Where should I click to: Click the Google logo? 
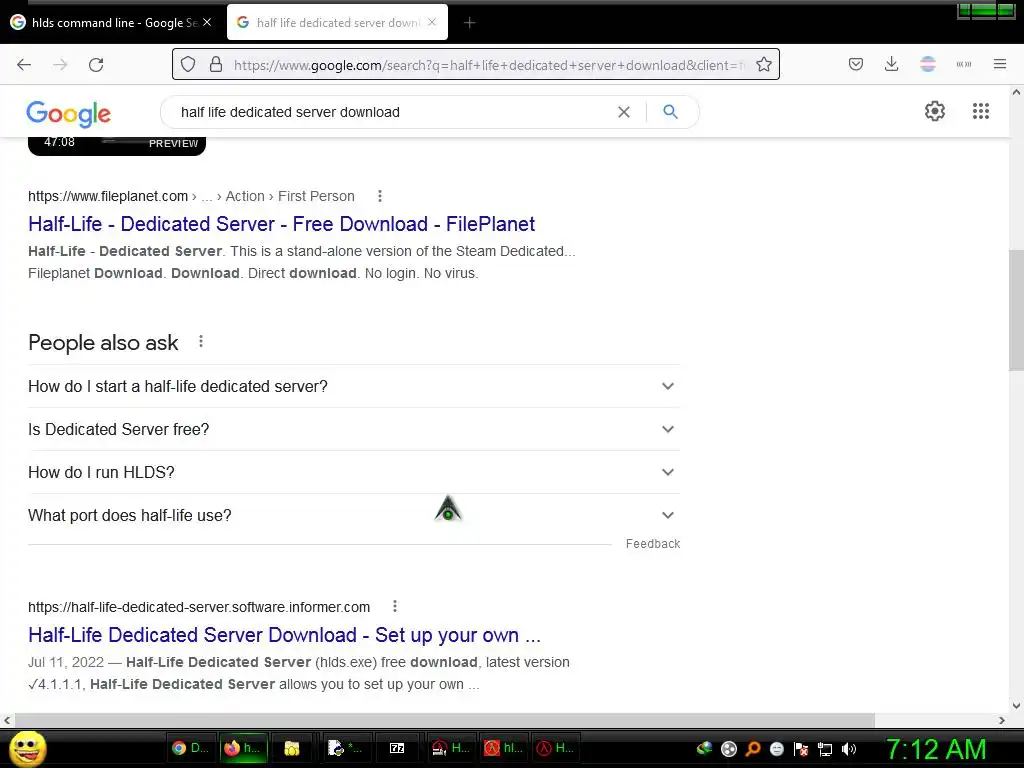click(69, 114)
